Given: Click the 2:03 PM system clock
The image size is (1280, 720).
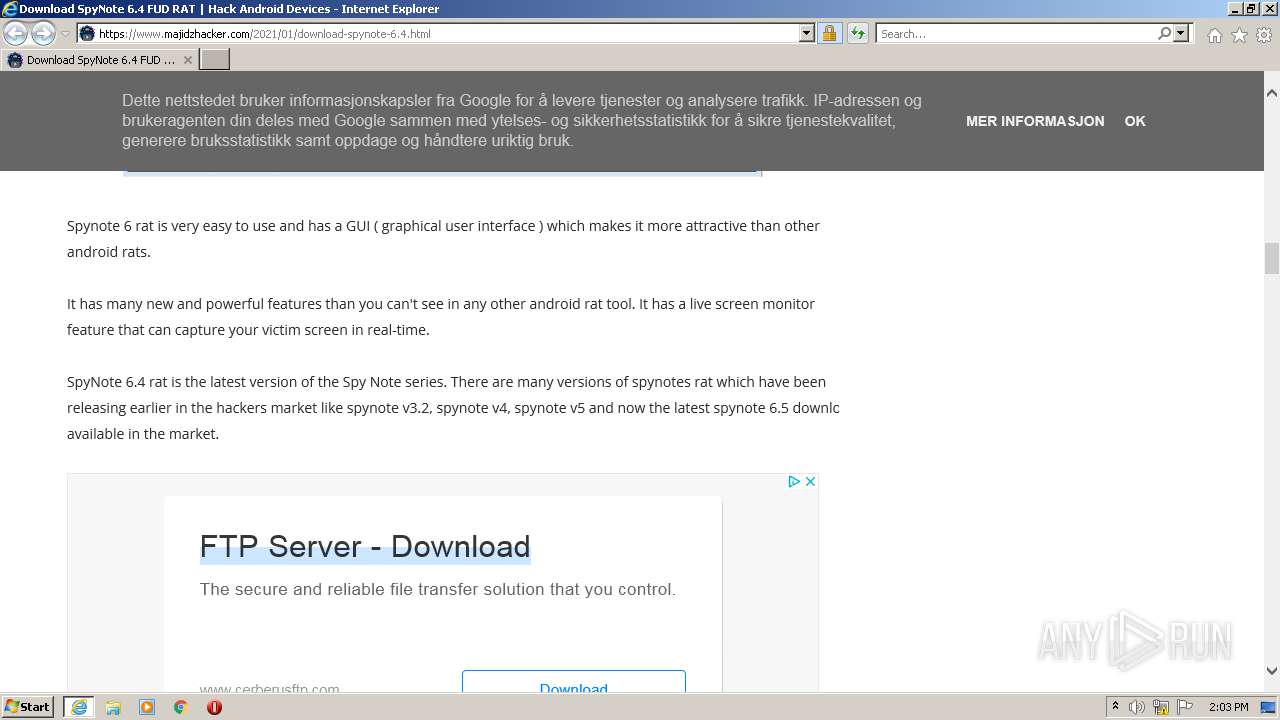Looking at the screenshot, I should (1228, 707).
